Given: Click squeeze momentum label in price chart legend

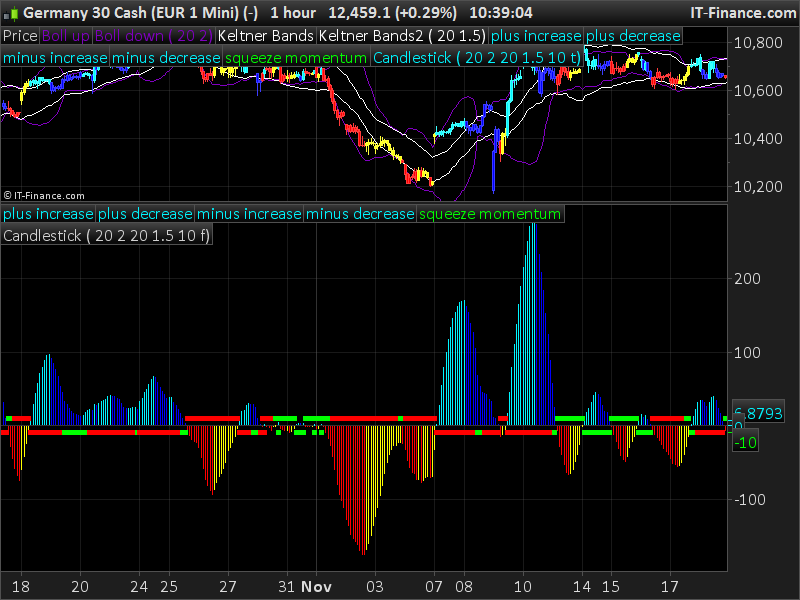Looking at the screenshot, I should coord(296,58).
